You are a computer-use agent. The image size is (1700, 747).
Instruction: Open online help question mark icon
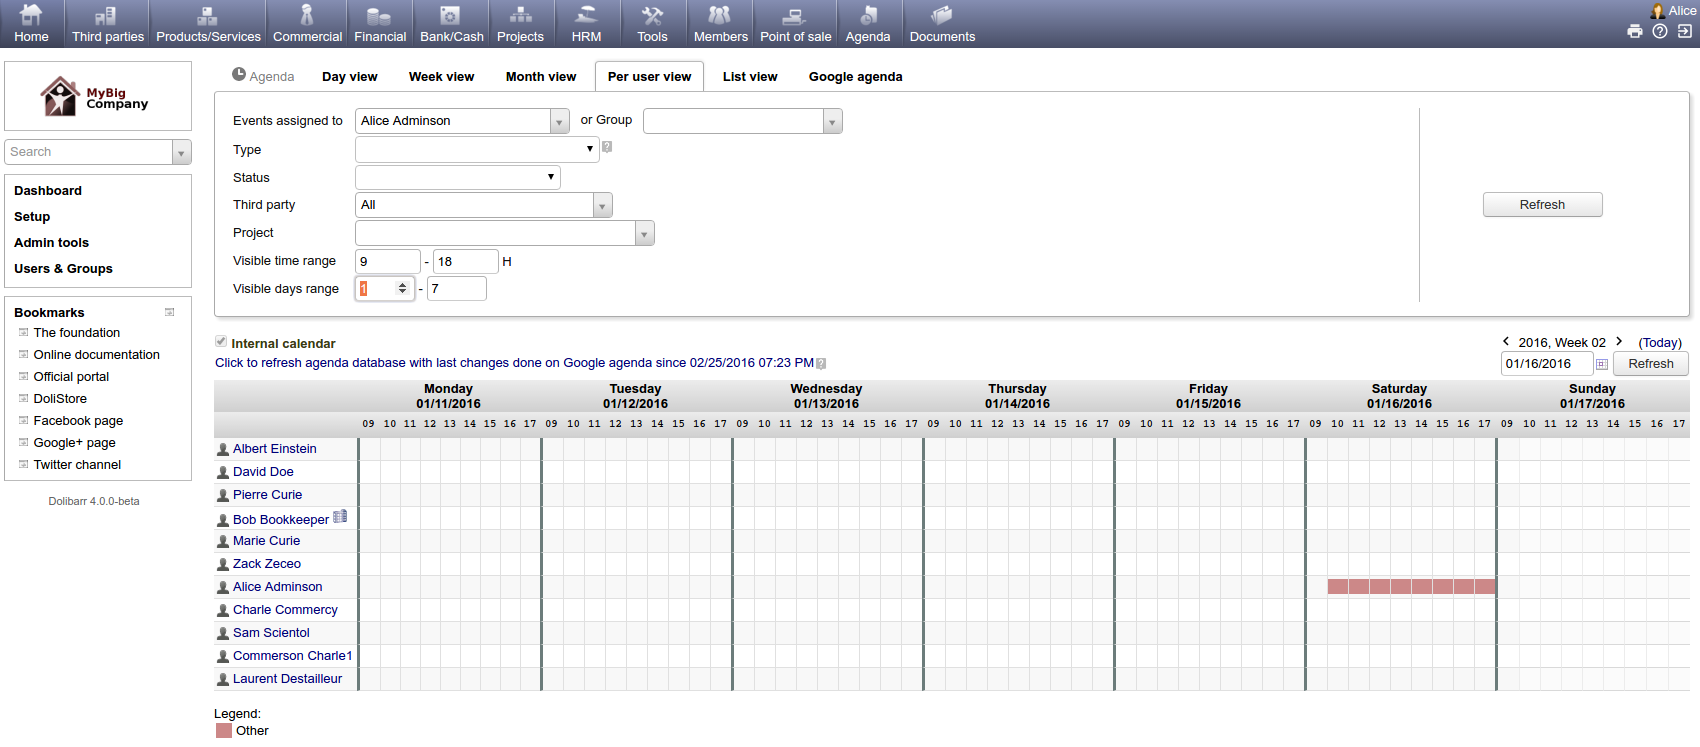1660,31
